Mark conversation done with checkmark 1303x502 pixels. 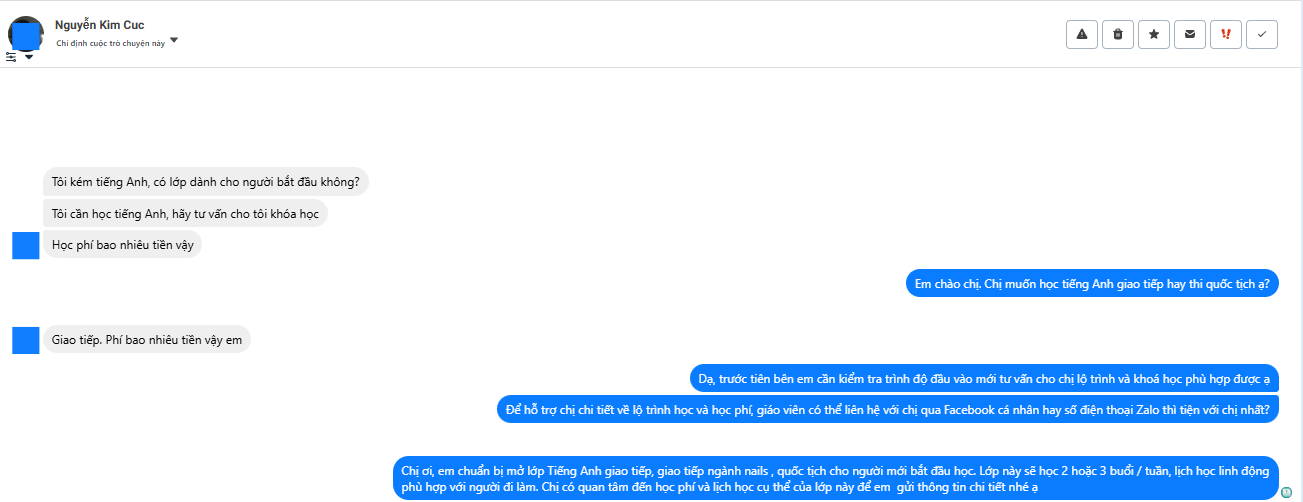(1262, 34)
